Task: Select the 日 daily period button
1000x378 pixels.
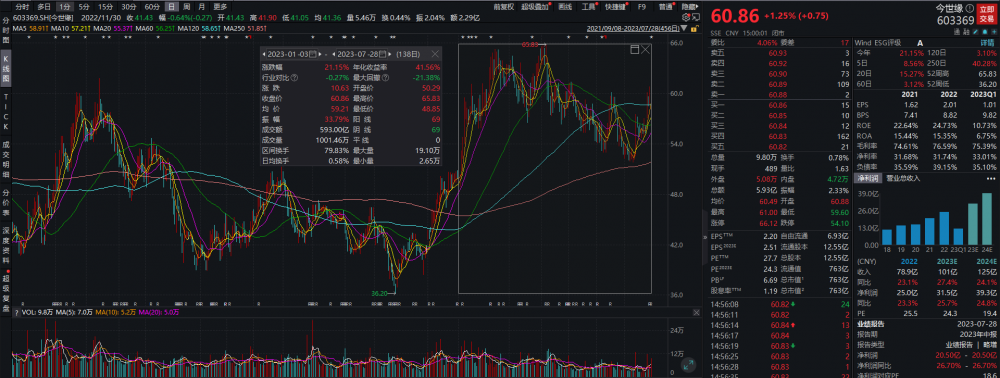Action: pos(171,6)
